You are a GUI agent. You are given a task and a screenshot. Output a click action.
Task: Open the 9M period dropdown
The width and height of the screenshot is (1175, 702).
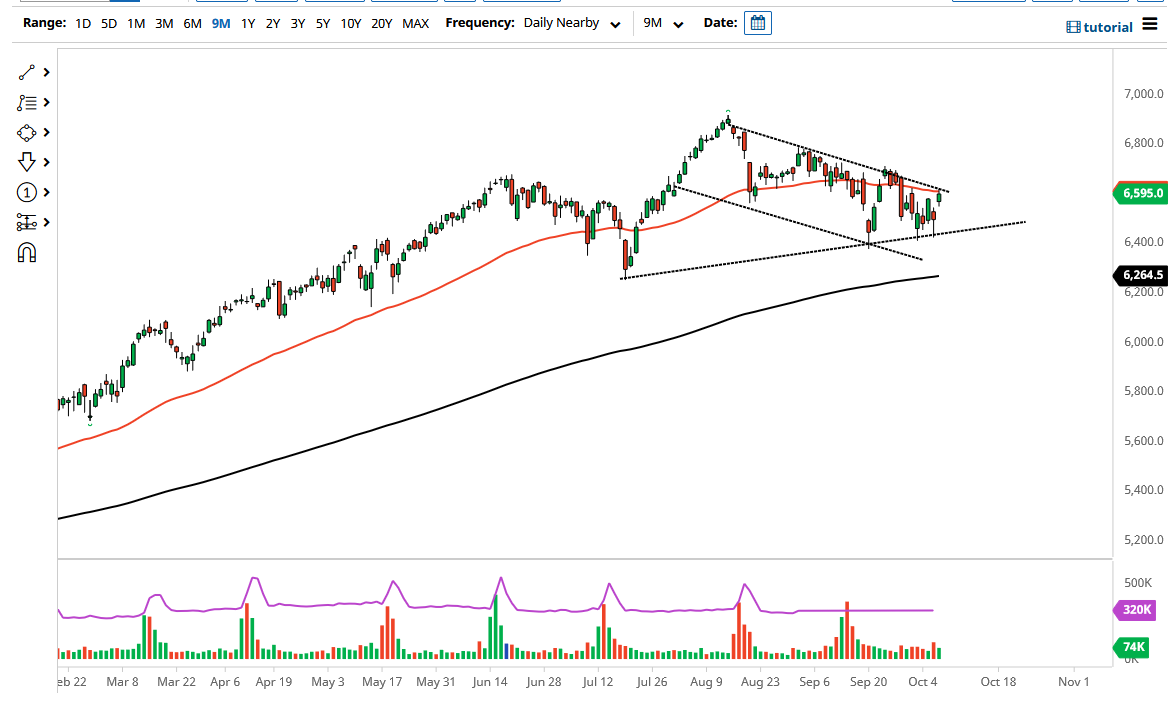663,23
